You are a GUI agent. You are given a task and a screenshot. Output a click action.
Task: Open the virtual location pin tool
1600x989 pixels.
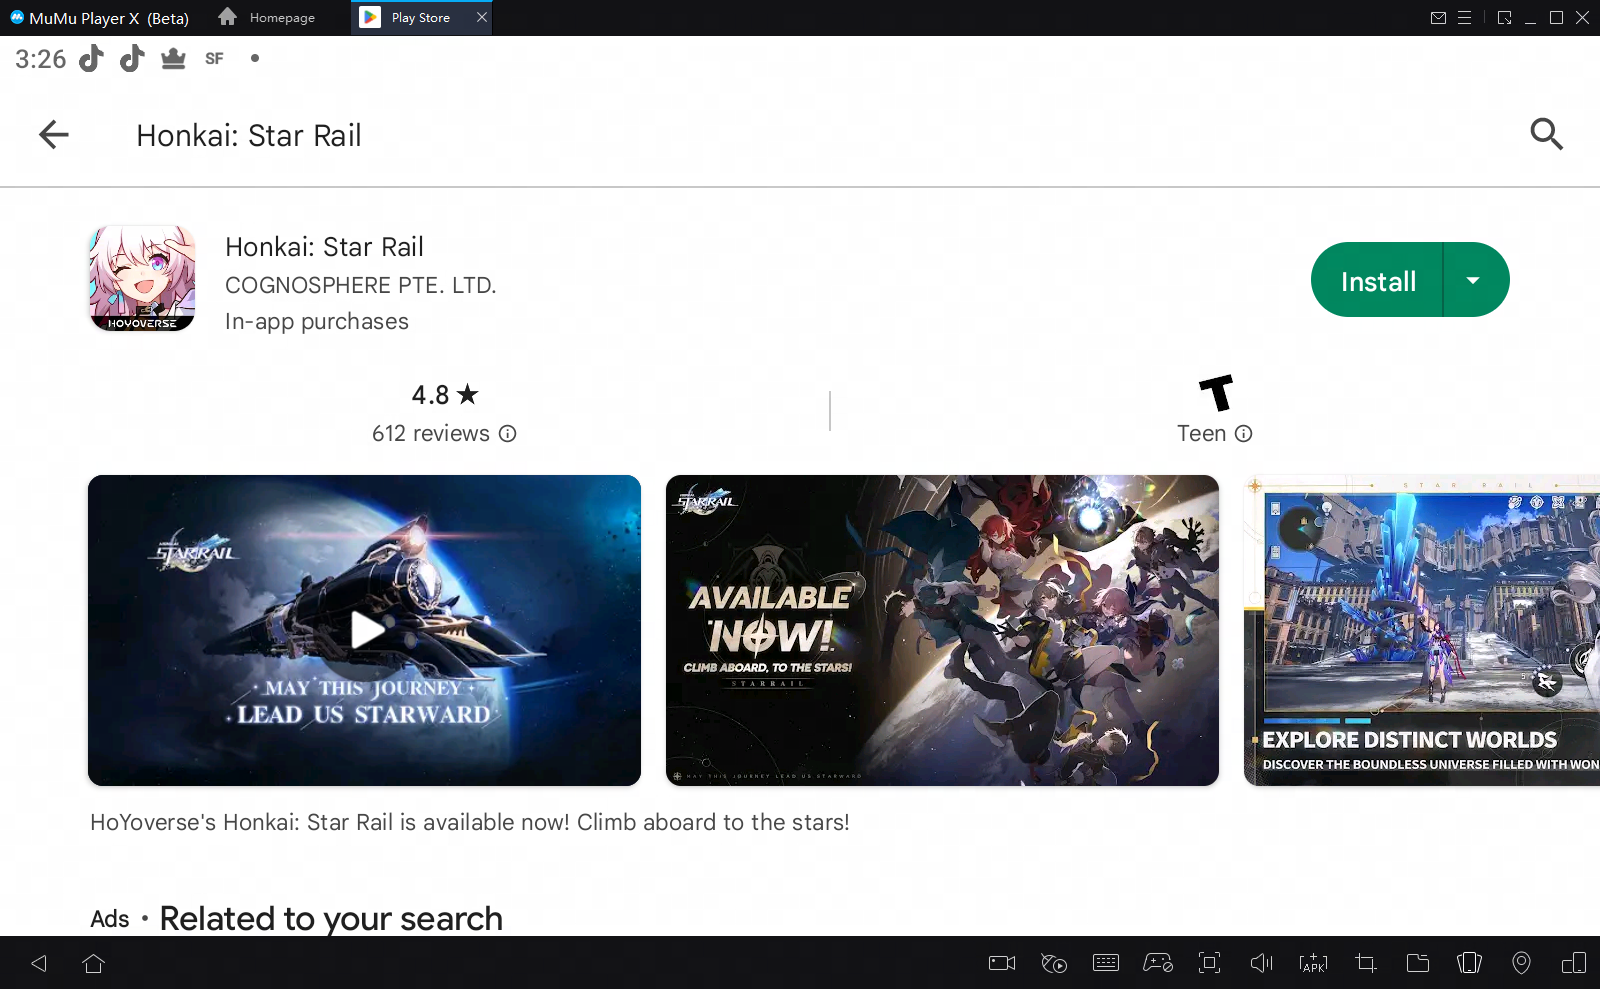click(1521, 963)
